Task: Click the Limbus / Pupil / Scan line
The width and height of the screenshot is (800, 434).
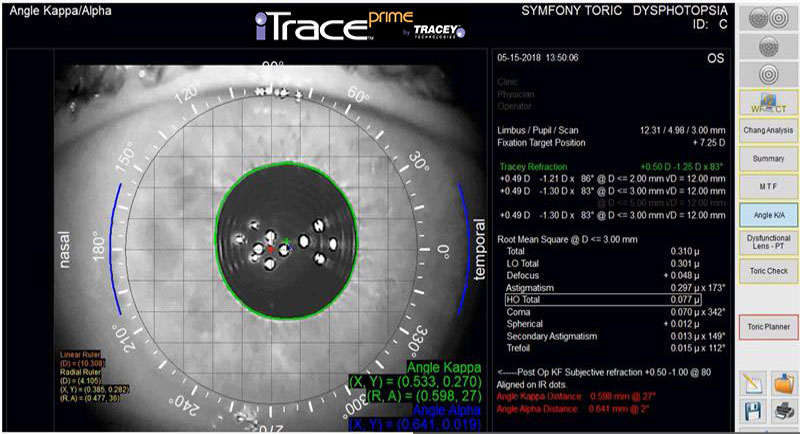Action: 611,131
